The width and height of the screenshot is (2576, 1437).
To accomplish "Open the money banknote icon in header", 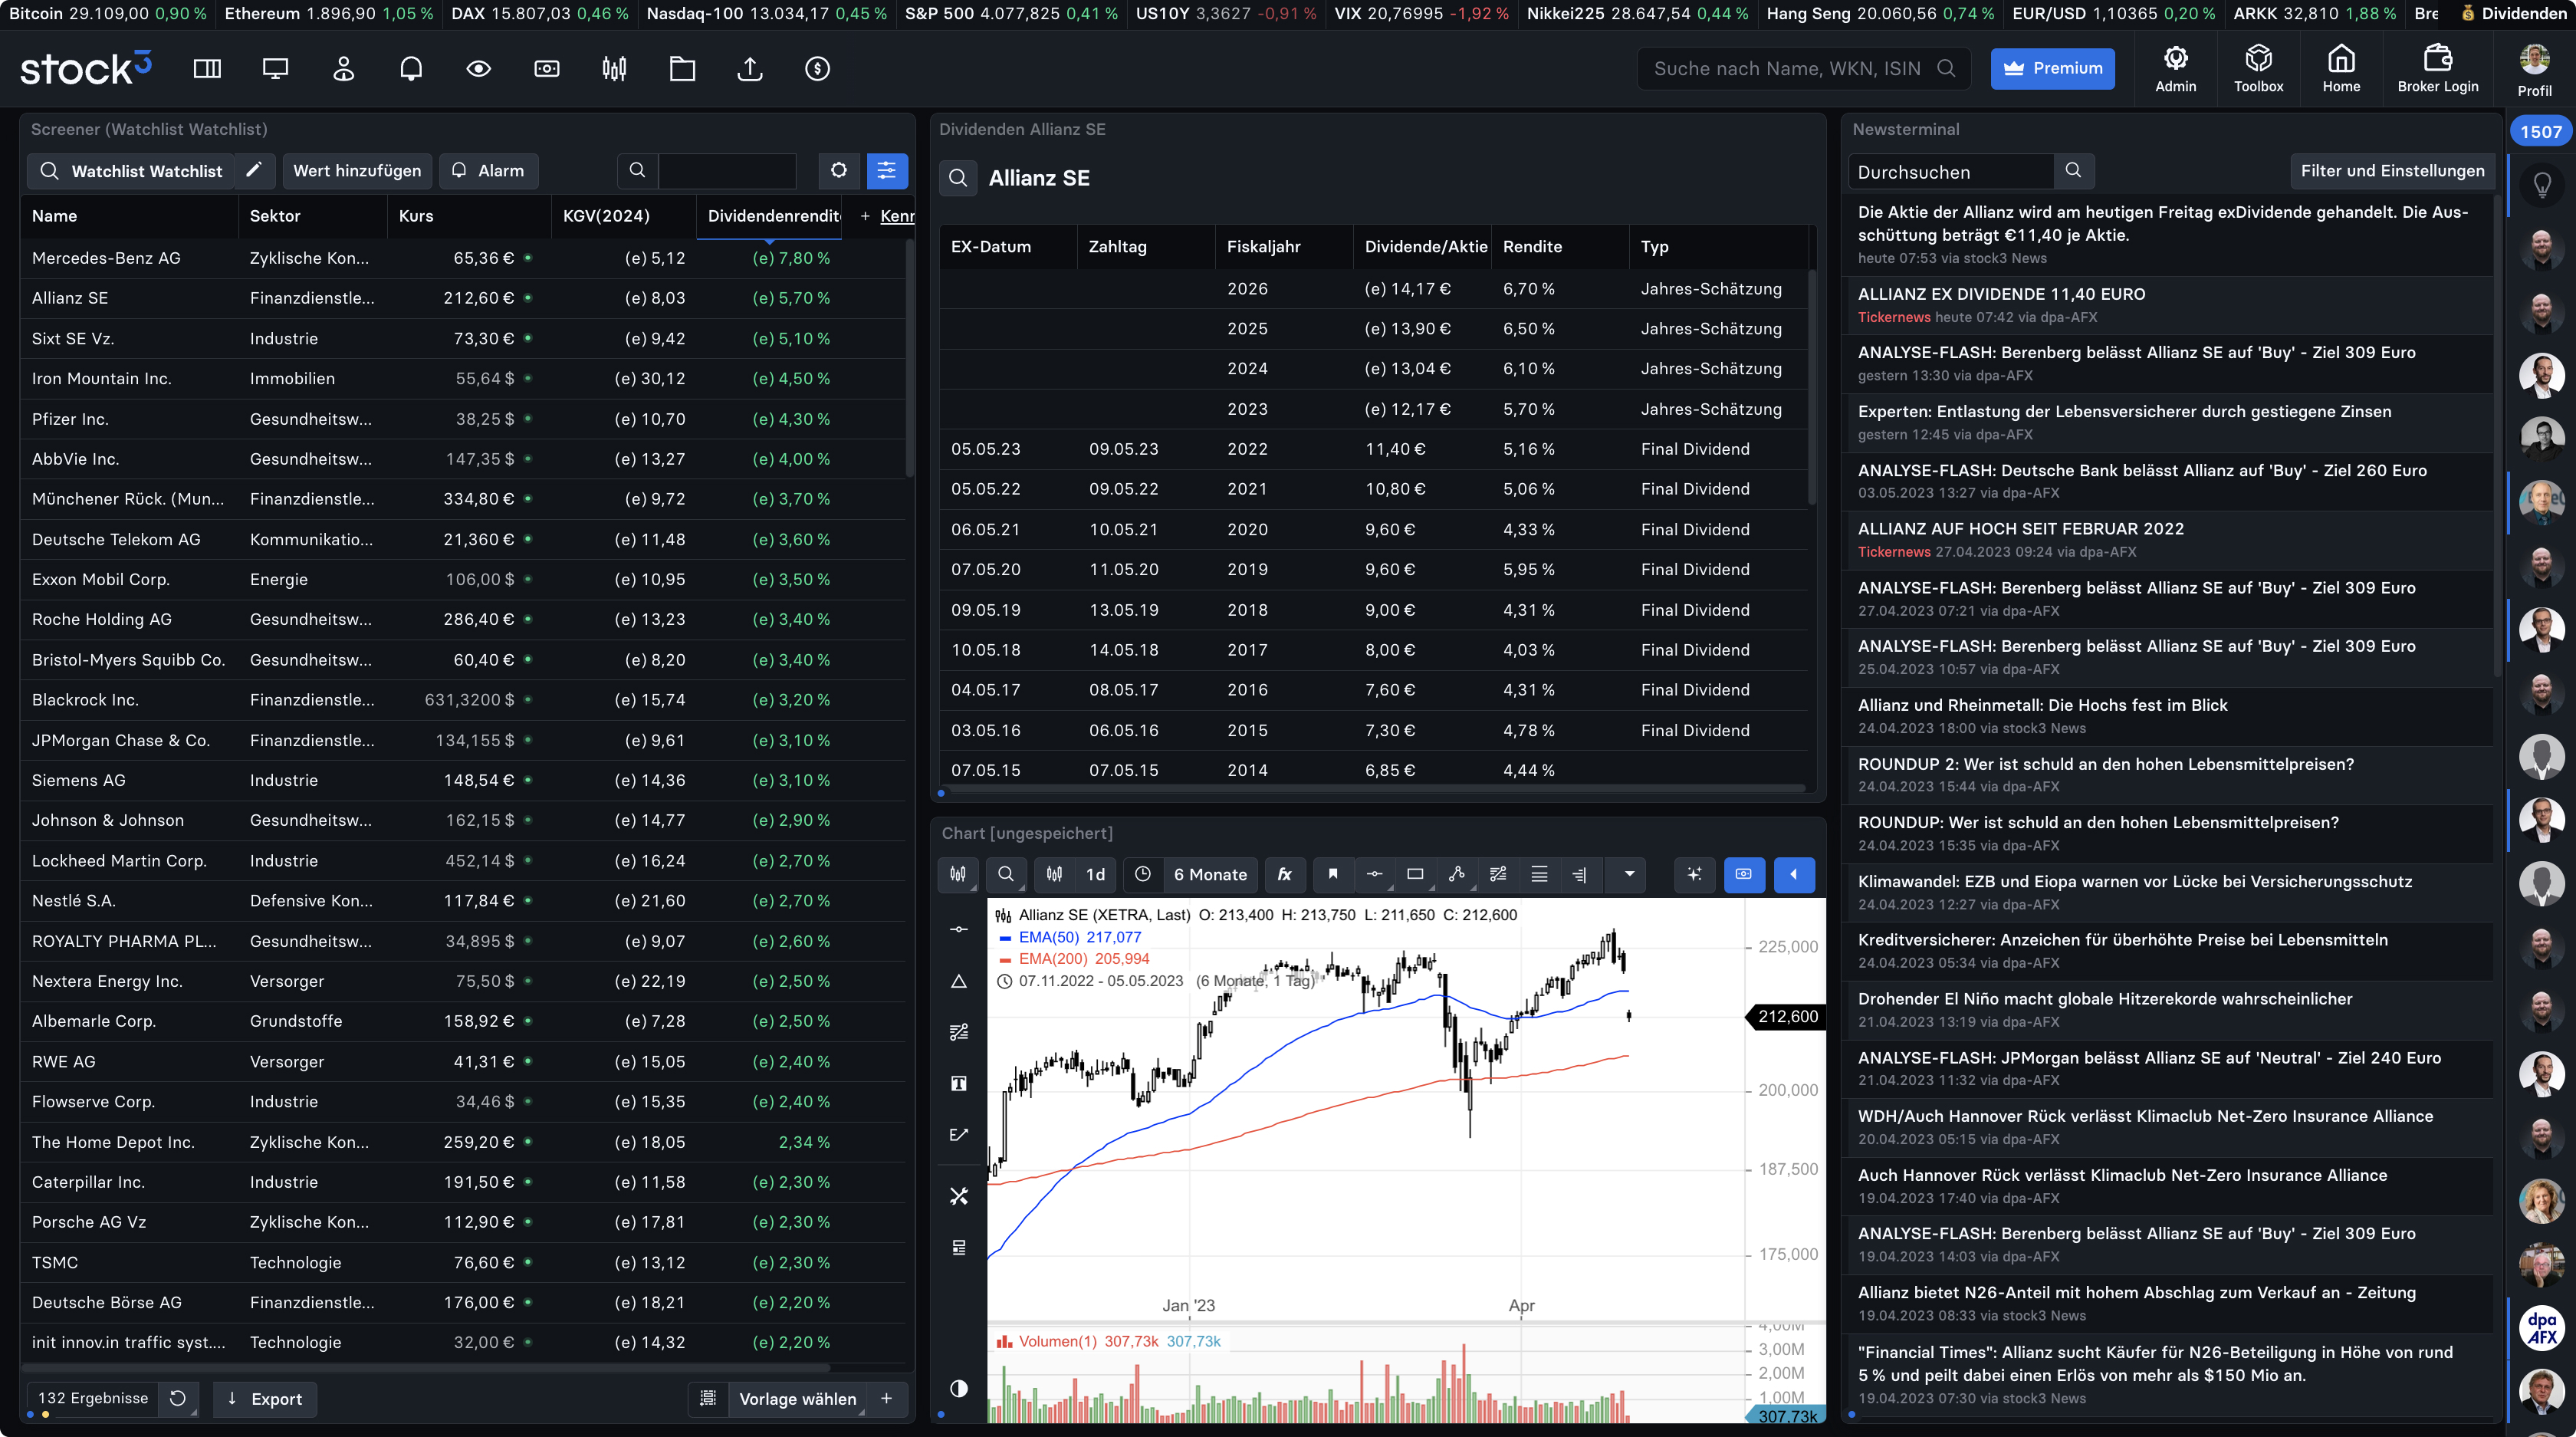I will 547,69.
